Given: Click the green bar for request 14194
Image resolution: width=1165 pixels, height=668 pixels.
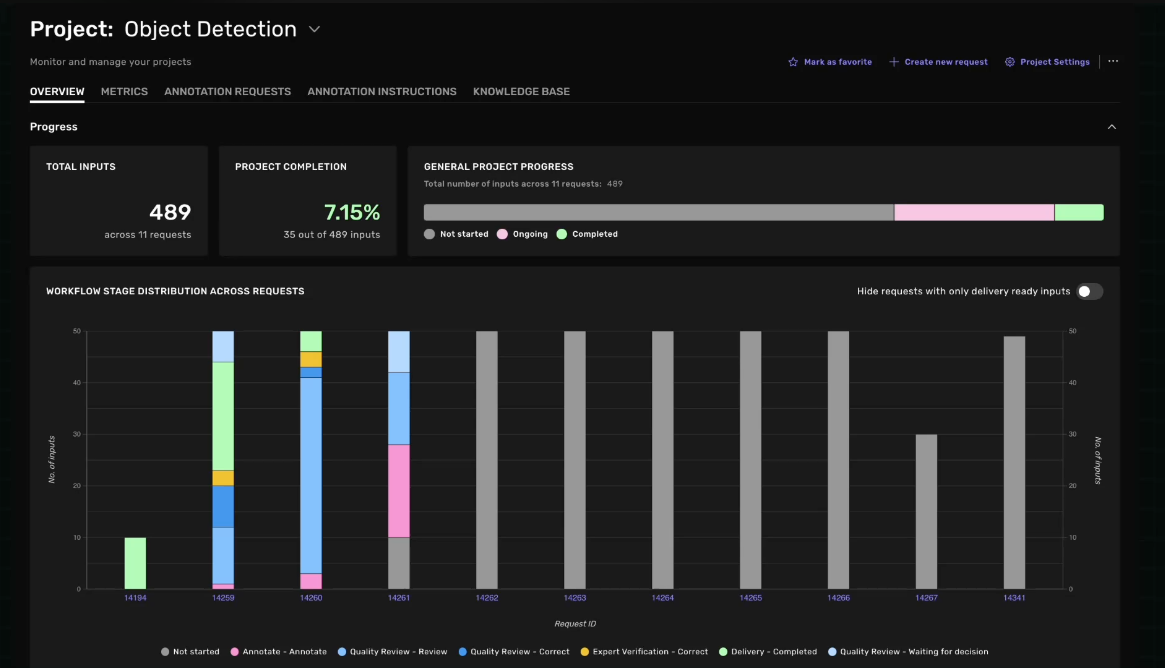Looking at the screenshot, I should point(135,563).
